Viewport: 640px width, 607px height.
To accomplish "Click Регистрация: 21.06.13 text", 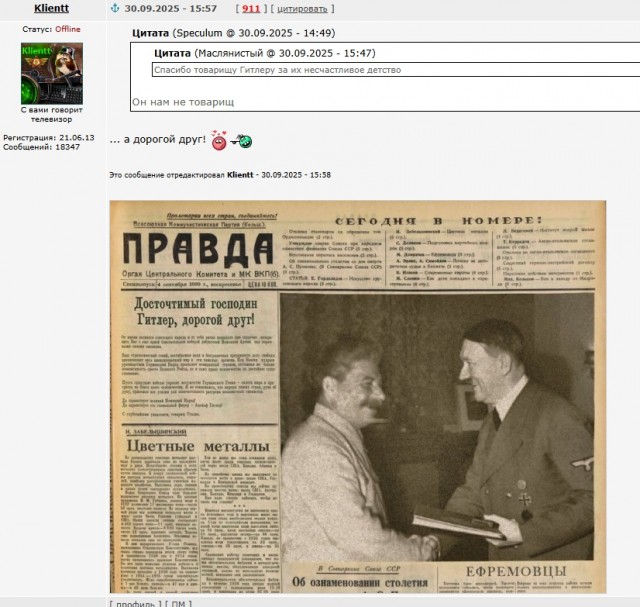I will coord(49,138).
